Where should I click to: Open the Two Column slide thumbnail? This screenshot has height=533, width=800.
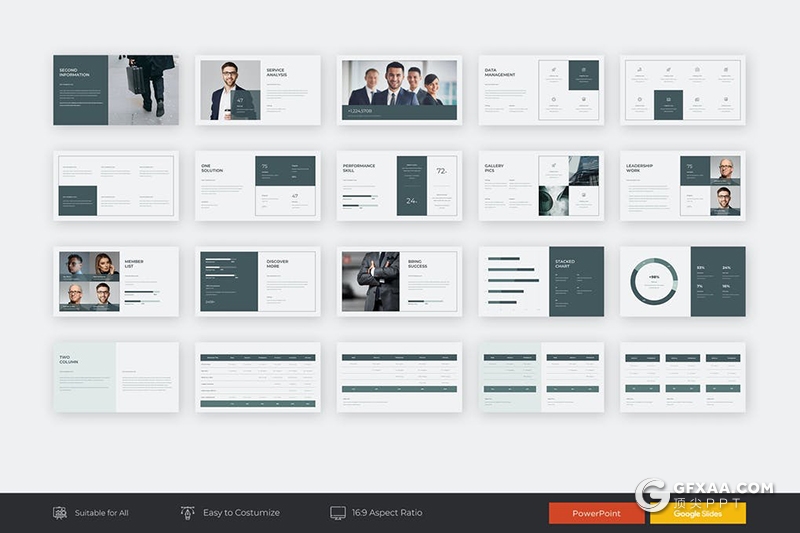pos(116,377)
